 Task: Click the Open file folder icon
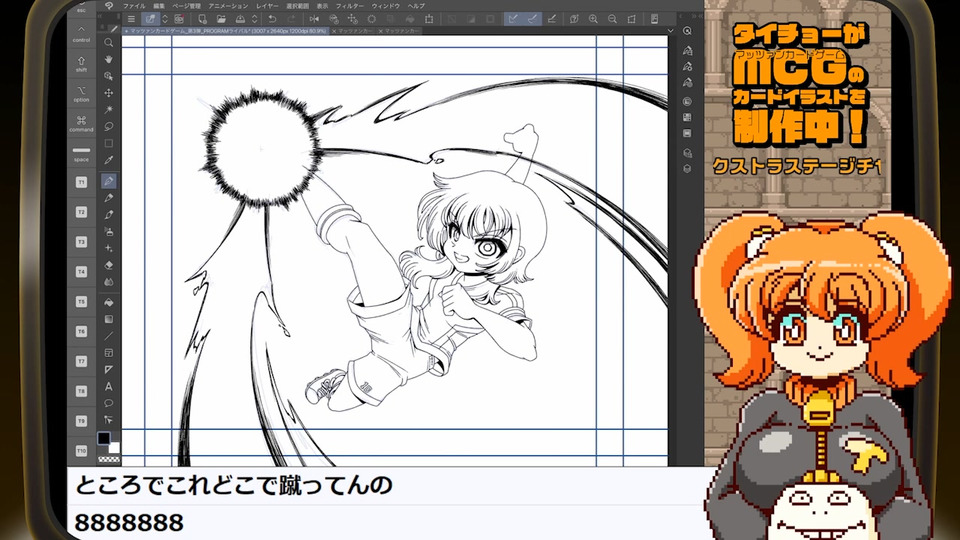[221, 19]
